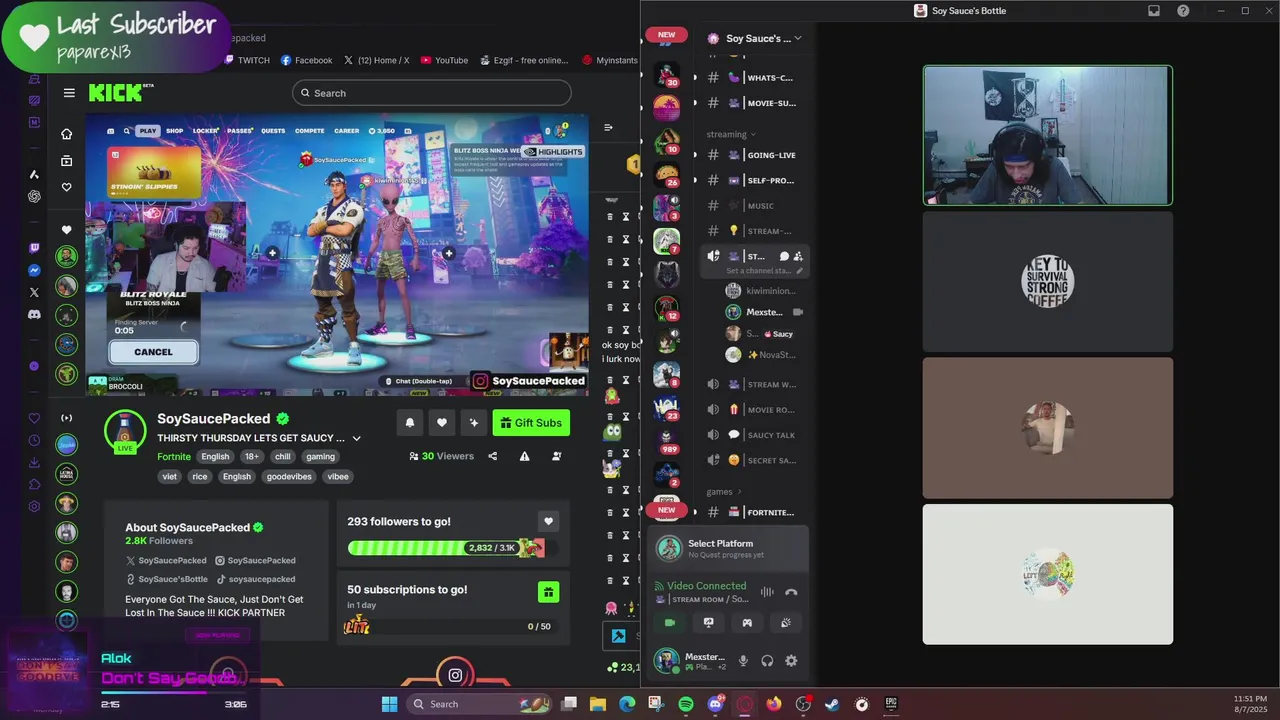Select the goodevibes tag
Viewport: 1280px width, 720px height.
tap(289, 476)
